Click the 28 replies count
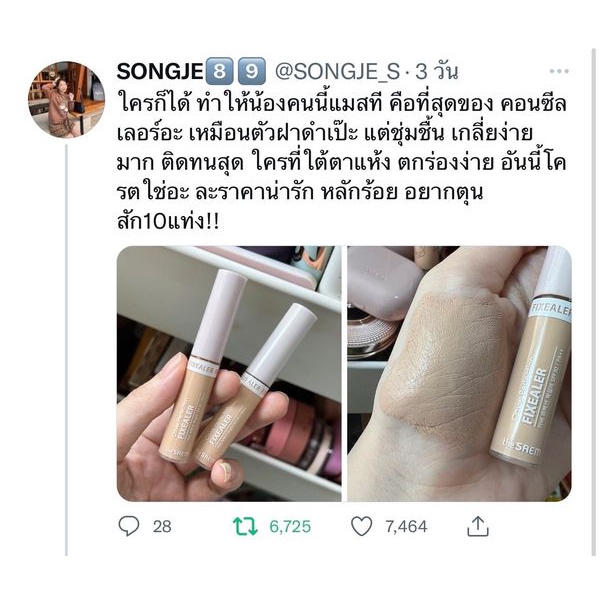 point(162,527)
